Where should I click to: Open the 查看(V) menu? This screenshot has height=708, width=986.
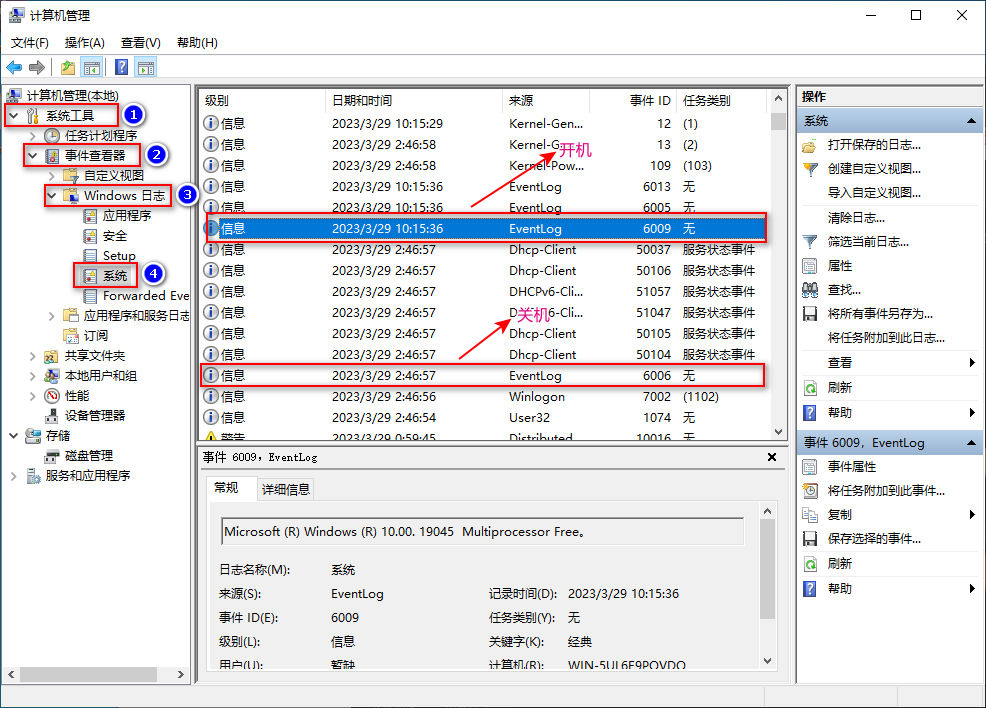[x=141, y=43]
